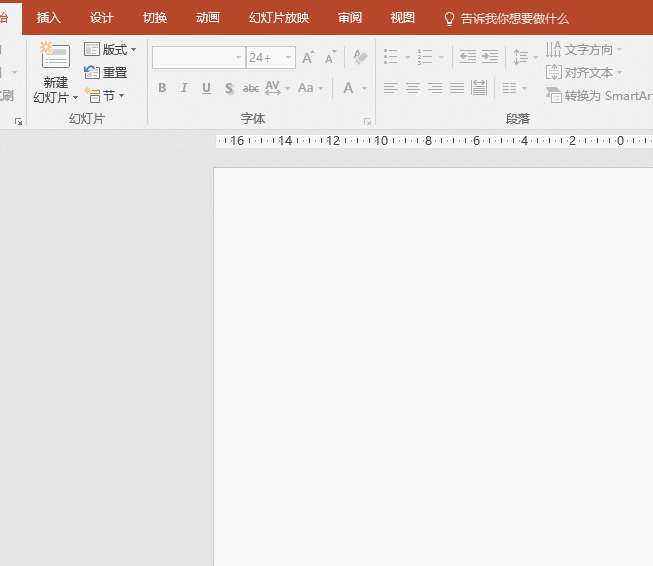Apply text shadow effect
This screenshot has width=653, height=566.
pyautogui.click(x=229, y=89)
